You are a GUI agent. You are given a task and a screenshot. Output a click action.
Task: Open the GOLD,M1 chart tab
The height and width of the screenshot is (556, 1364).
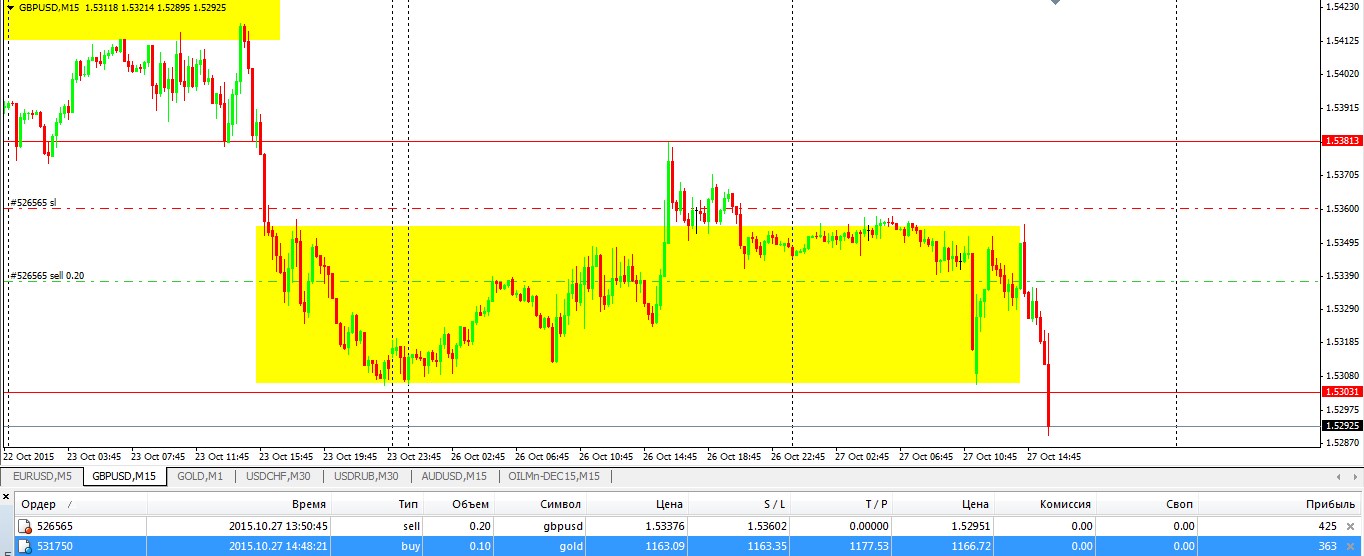(x=200, y=477)
